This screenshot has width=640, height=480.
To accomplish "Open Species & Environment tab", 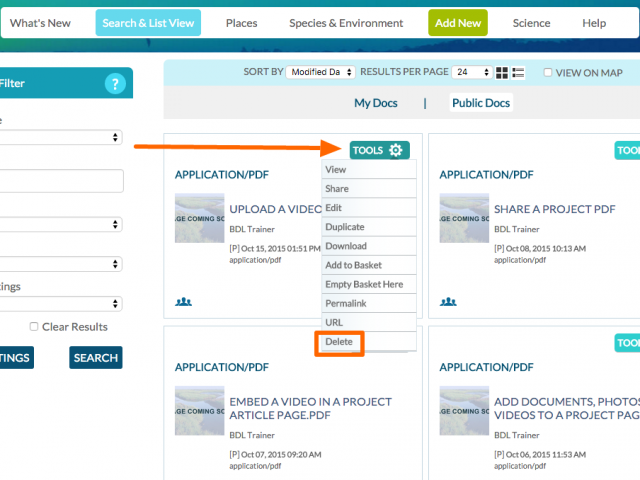I will click(x=346, y=23).
